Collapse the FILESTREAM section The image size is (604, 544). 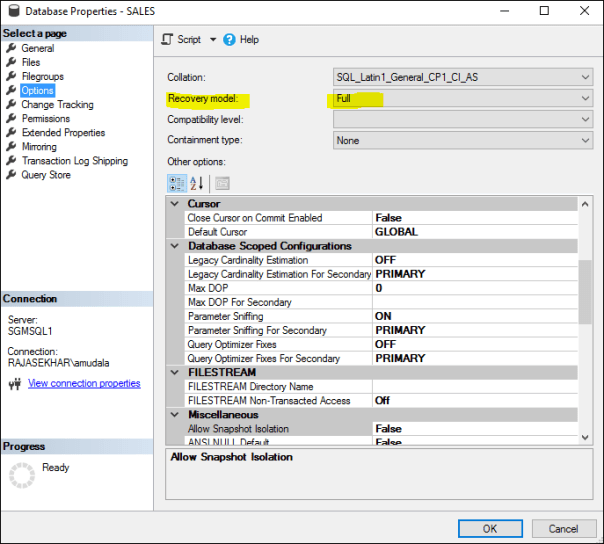pyautogui.click(x=175, y=372)
